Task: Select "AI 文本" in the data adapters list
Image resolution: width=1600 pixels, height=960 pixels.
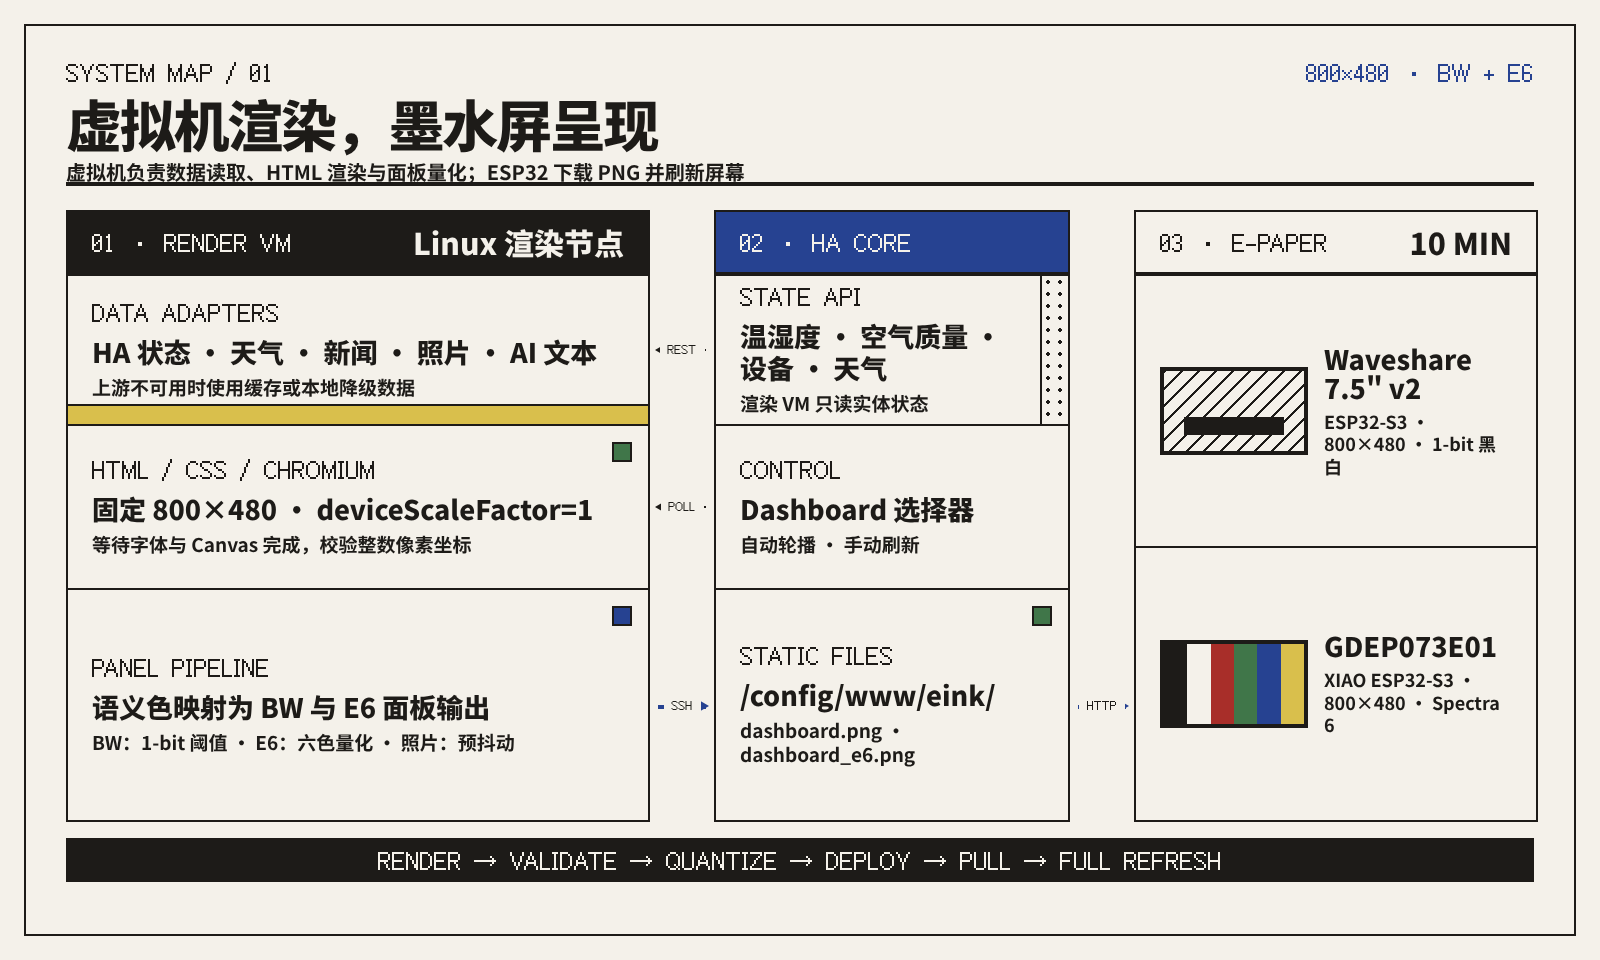Action: 553,353
